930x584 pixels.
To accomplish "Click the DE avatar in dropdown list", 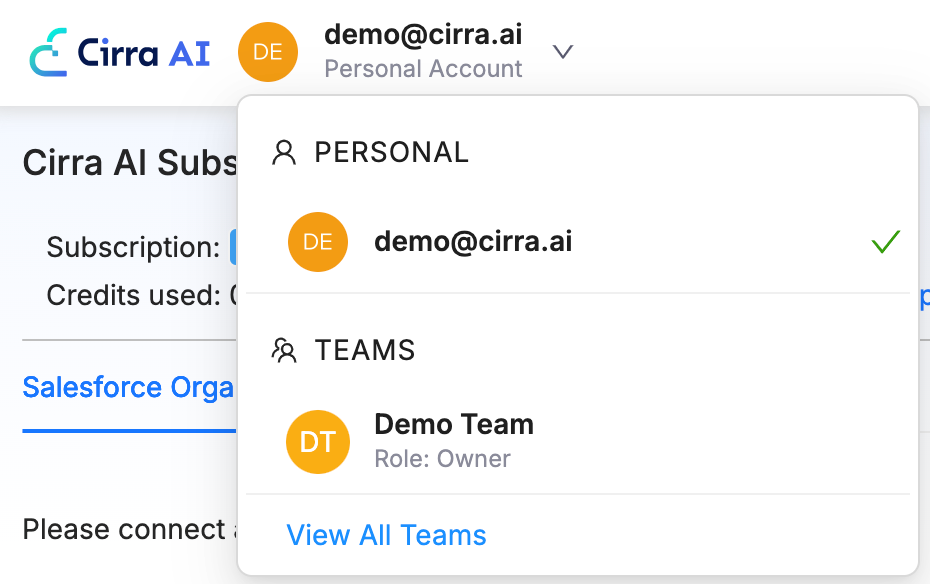I will point(318,242).
